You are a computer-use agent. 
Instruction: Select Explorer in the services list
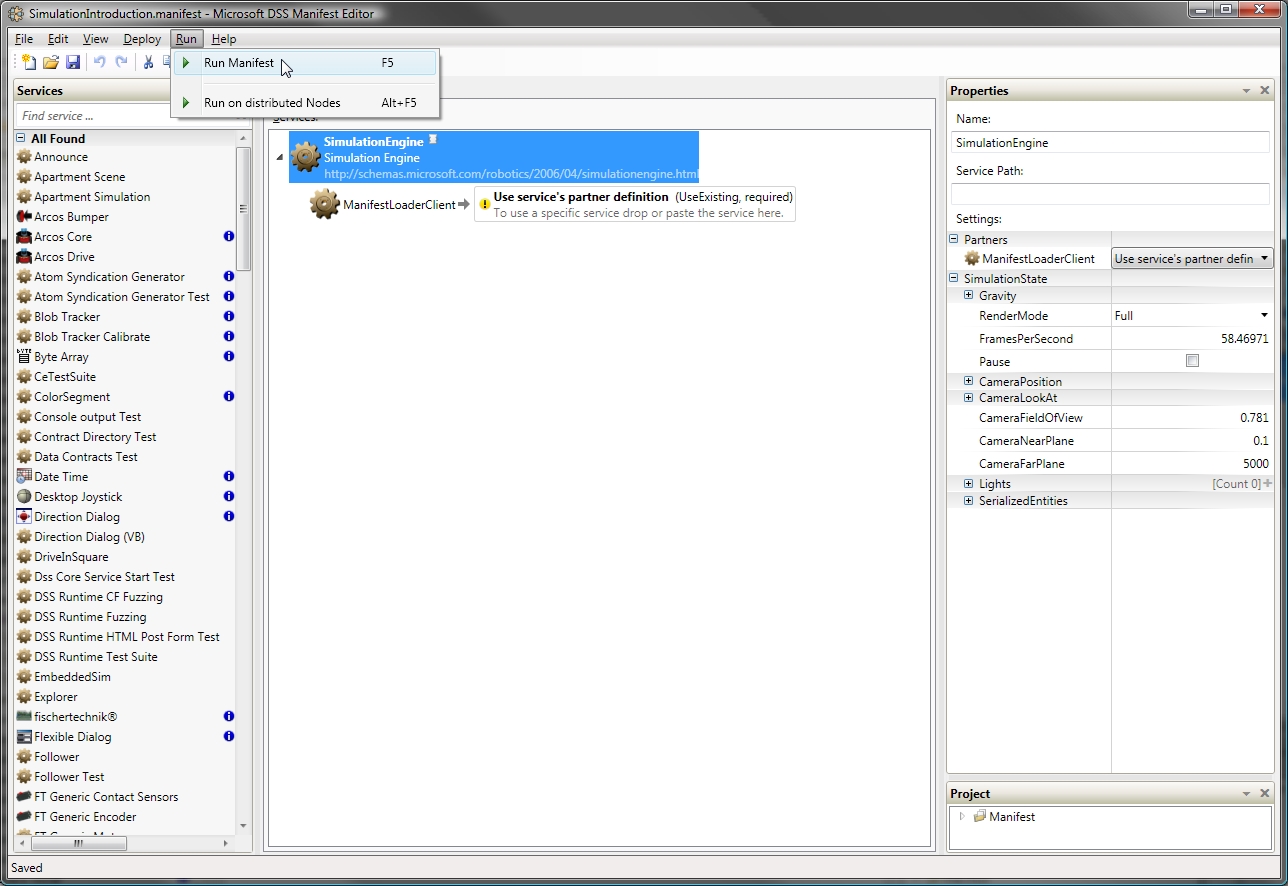[x=56, y=697]
